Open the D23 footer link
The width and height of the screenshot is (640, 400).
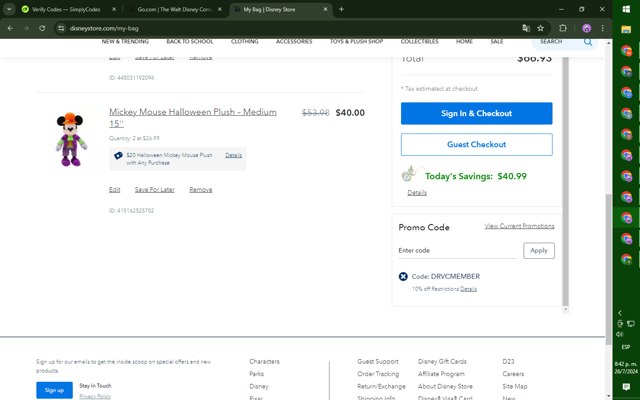pos(508,362)
